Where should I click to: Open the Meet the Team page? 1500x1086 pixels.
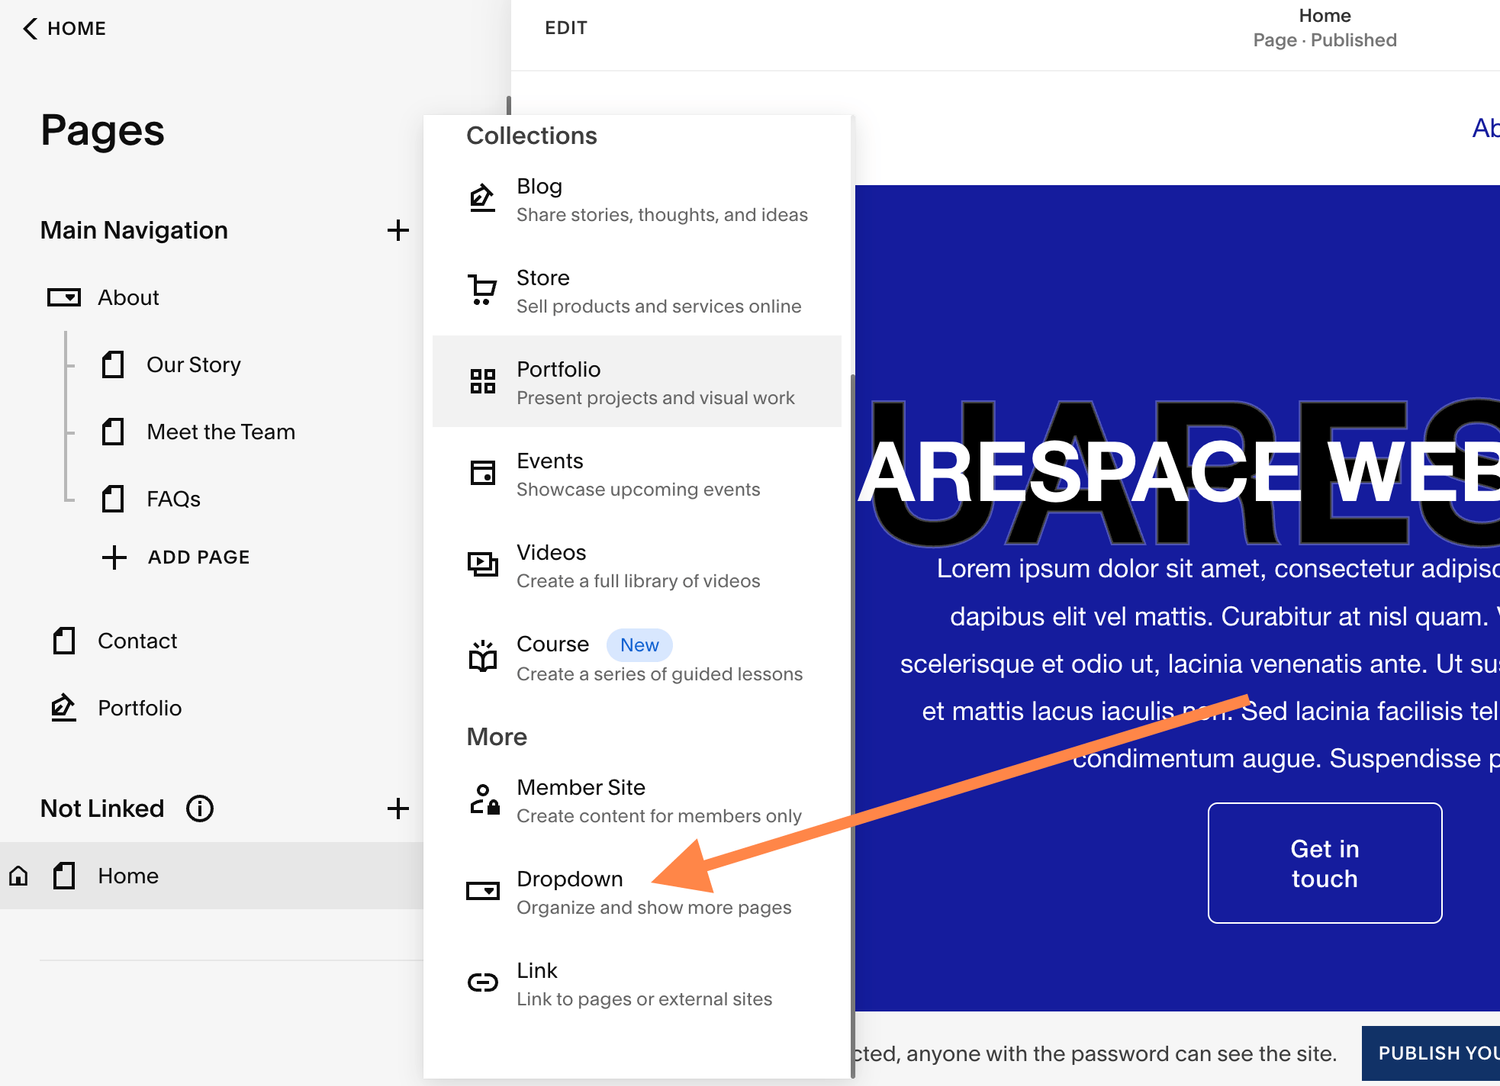coord(221,431)
